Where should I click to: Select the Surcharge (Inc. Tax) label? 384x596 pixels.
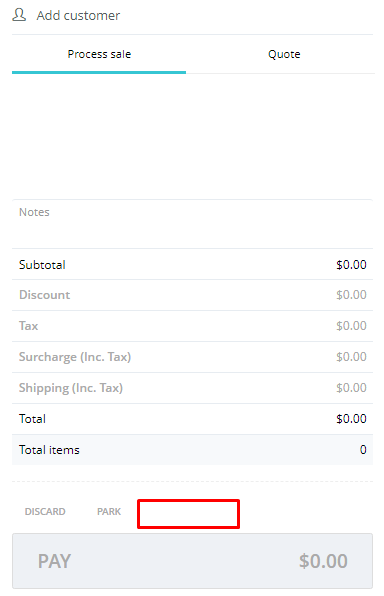(x=75, y=357)
